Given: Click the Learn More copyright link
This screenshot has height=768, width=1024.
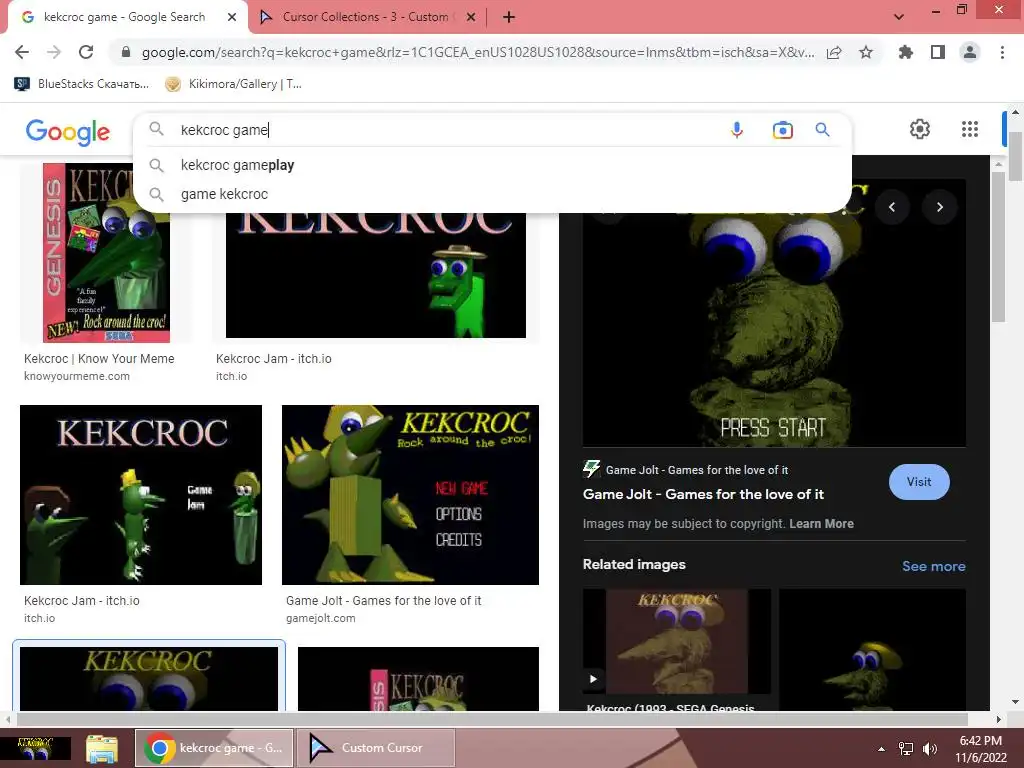Looking at the screenshot, I should (x=821, y=524).
